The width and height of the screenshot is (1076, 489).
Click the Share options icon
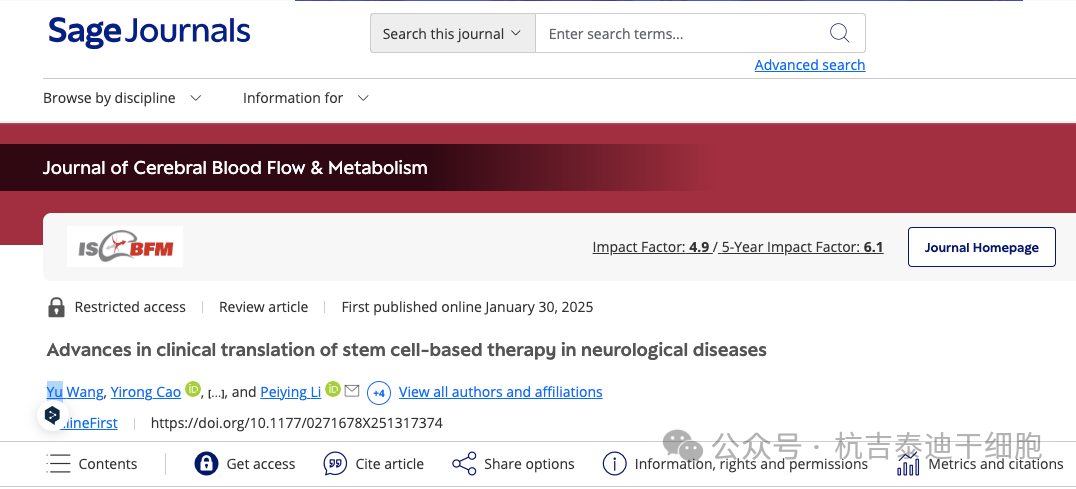(464, 464)
